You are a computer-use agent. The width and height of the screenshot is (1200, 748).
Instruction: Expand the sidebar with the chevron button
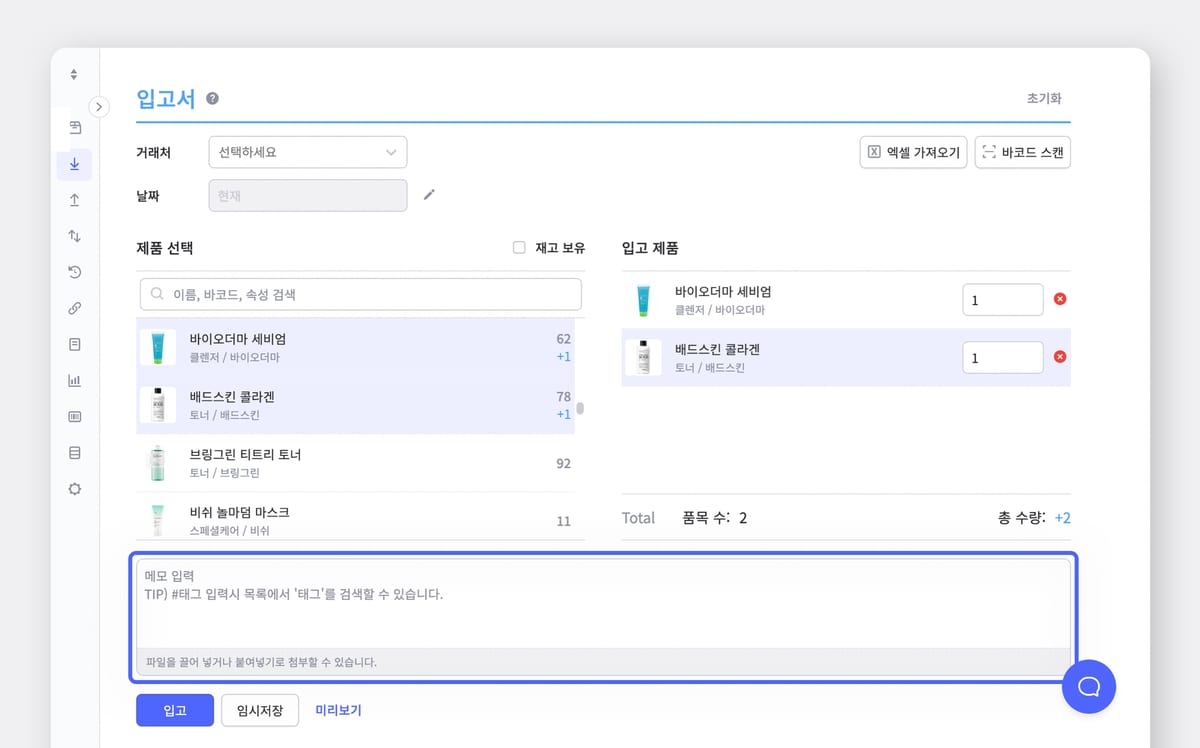point(99,107)
